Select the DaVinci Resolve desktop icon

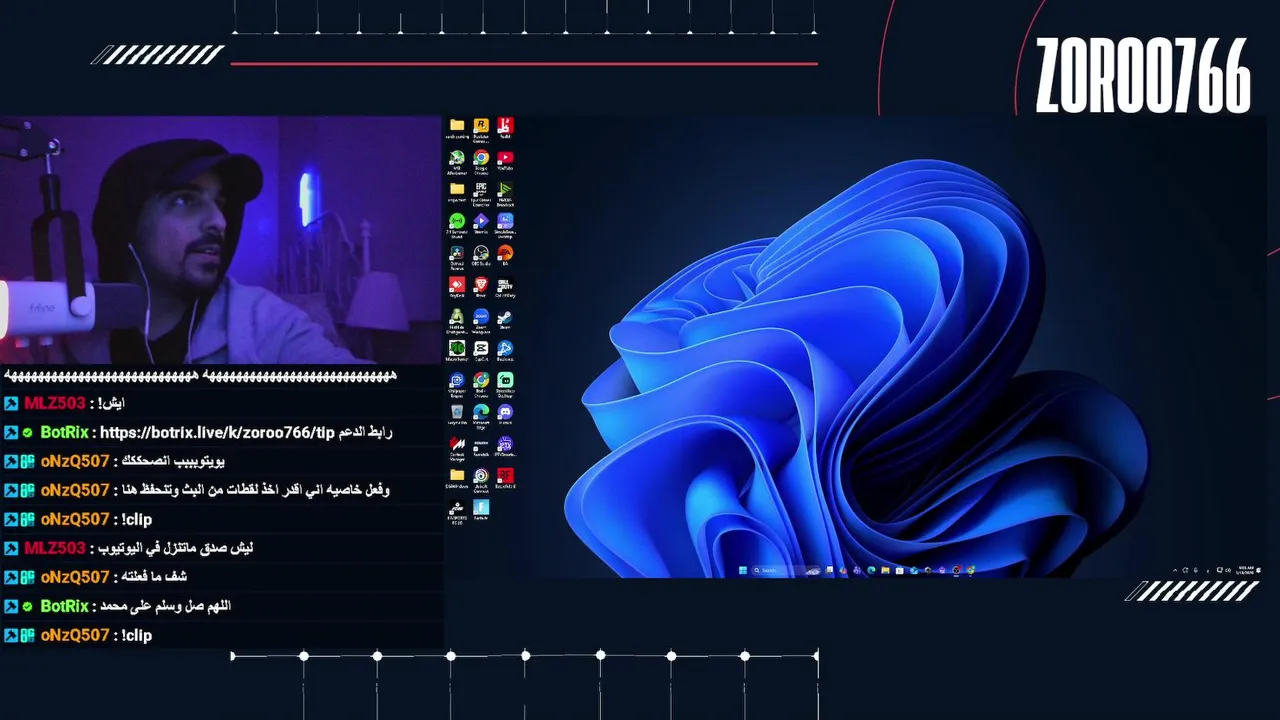click(x=456, y=256)
